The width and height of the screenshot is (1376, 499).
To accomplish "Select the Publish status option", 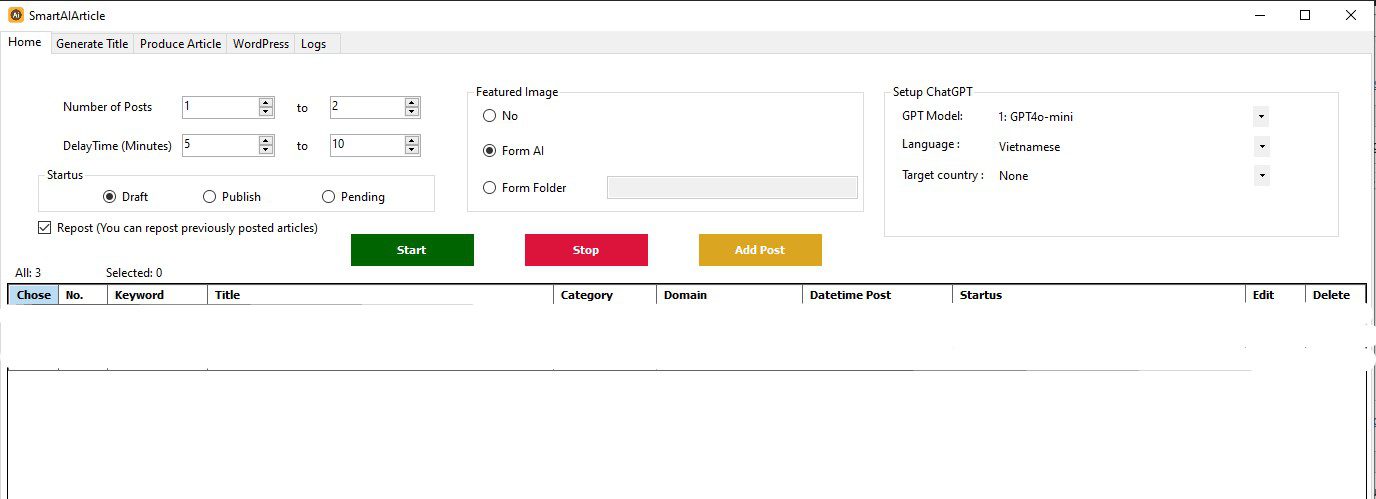I will (x=231, y=197).
